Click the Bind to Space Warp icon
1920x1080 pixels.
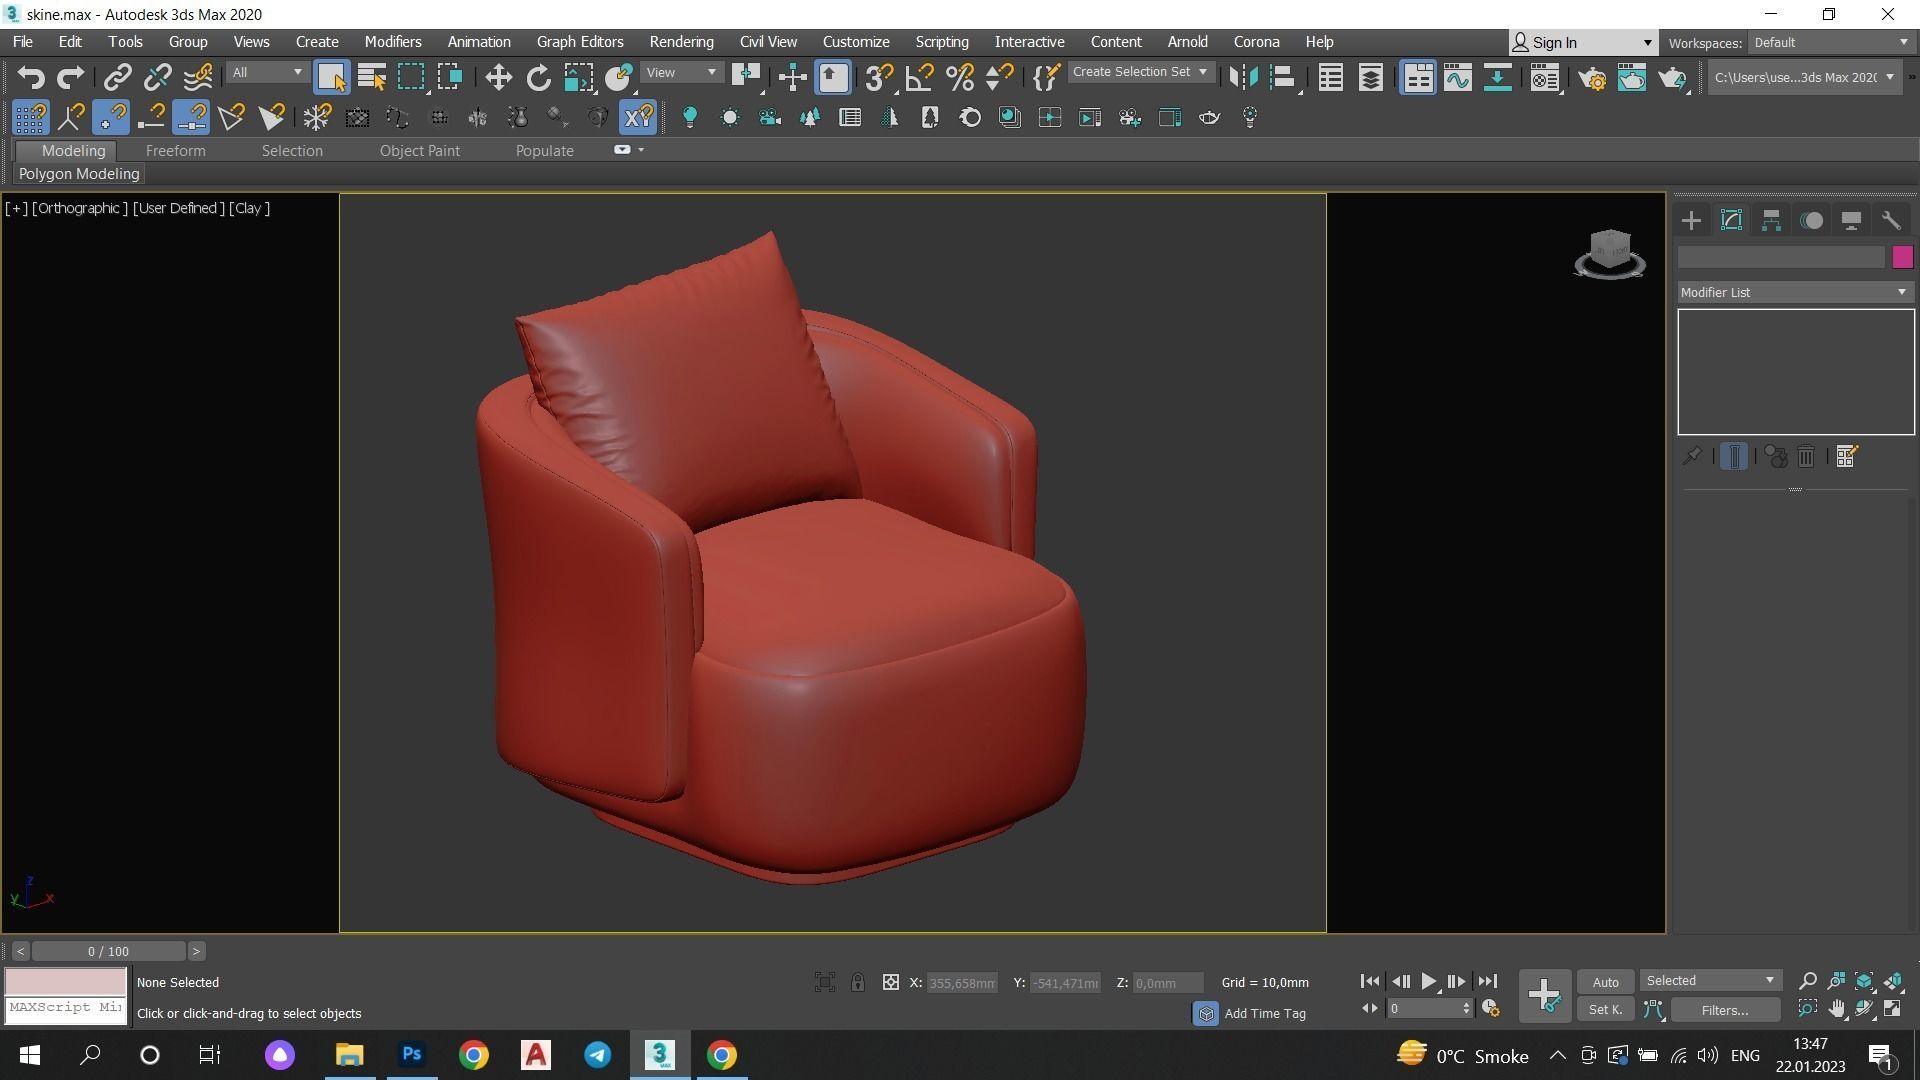(198, 77)
